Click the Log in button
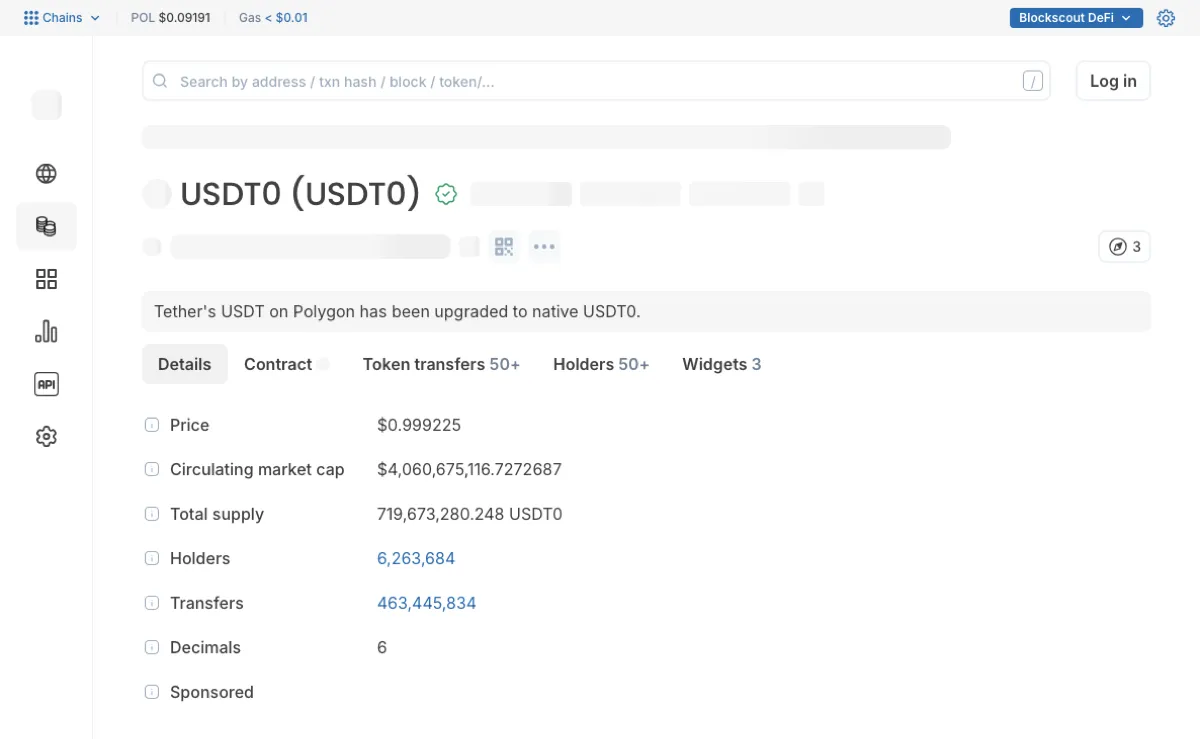 [x=1113, y=81]
